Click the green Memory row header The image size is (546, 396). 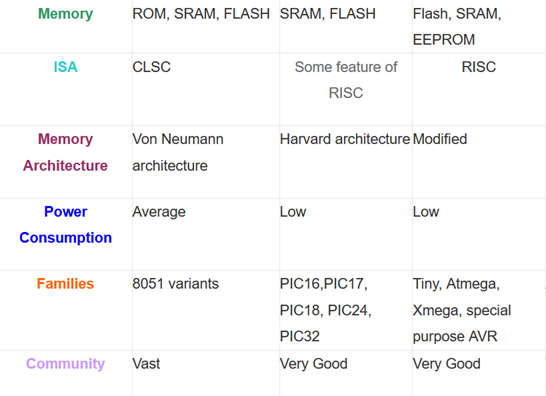click(x=65, y=14)
